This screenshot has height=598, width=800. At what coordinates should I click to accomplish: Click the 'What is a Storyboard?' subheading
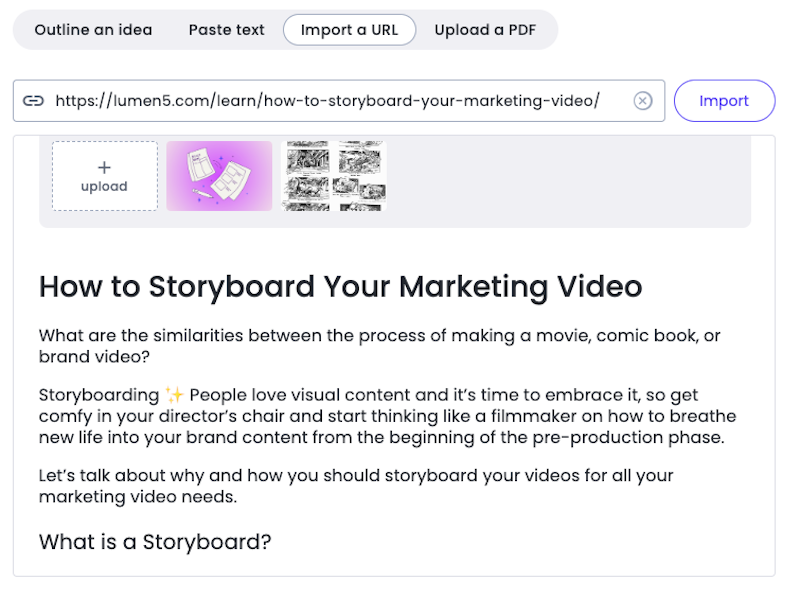pyautogui.click(x=155, y=542)
